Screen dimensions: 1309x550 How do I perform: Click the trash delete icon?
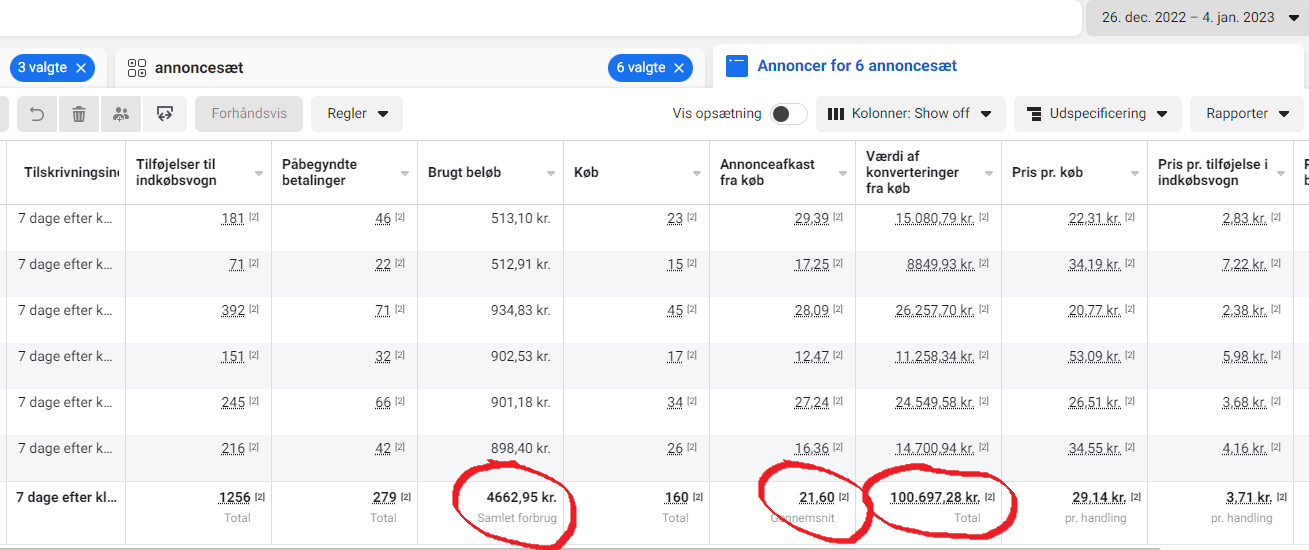click(79, 114)
